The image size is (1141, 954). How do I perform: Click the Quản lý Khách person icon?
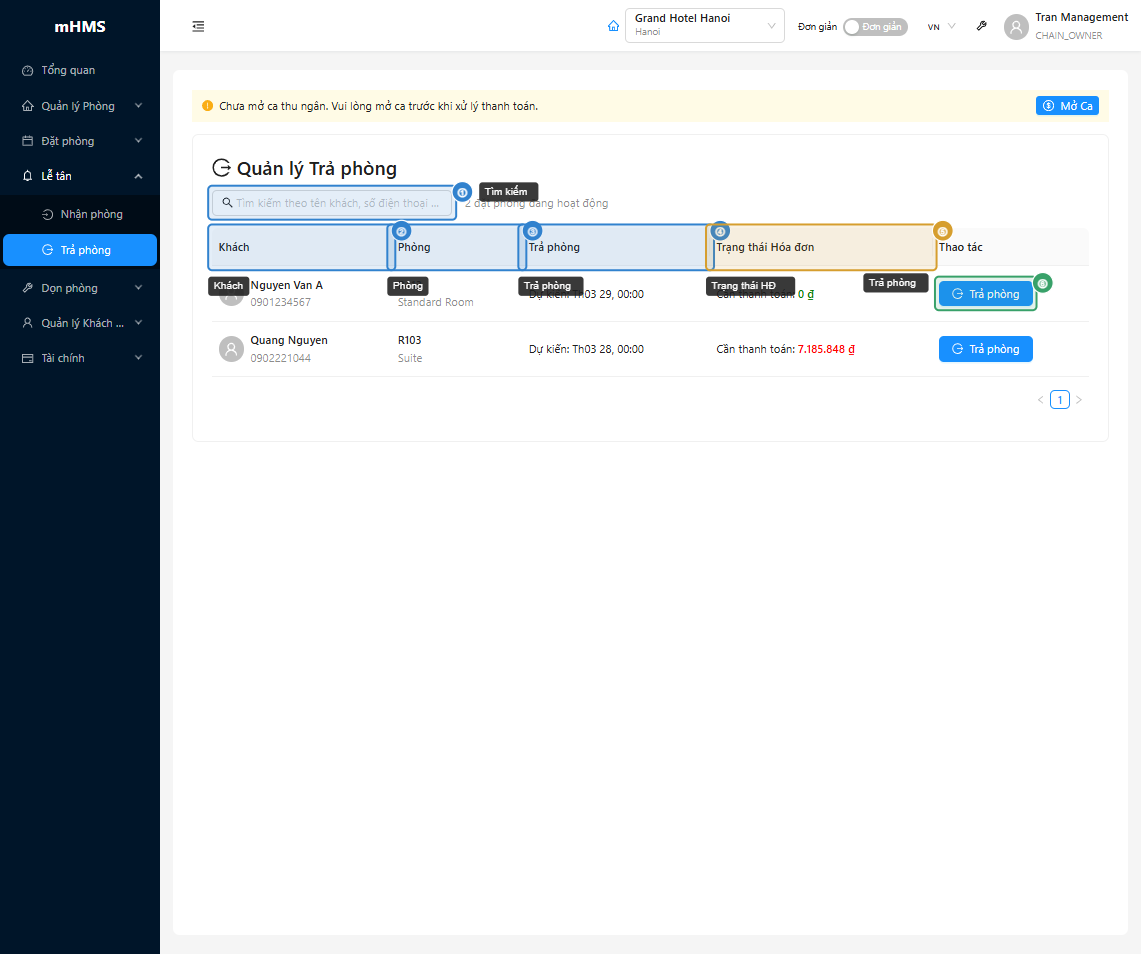pyautogui.click(x=28, y=323)
